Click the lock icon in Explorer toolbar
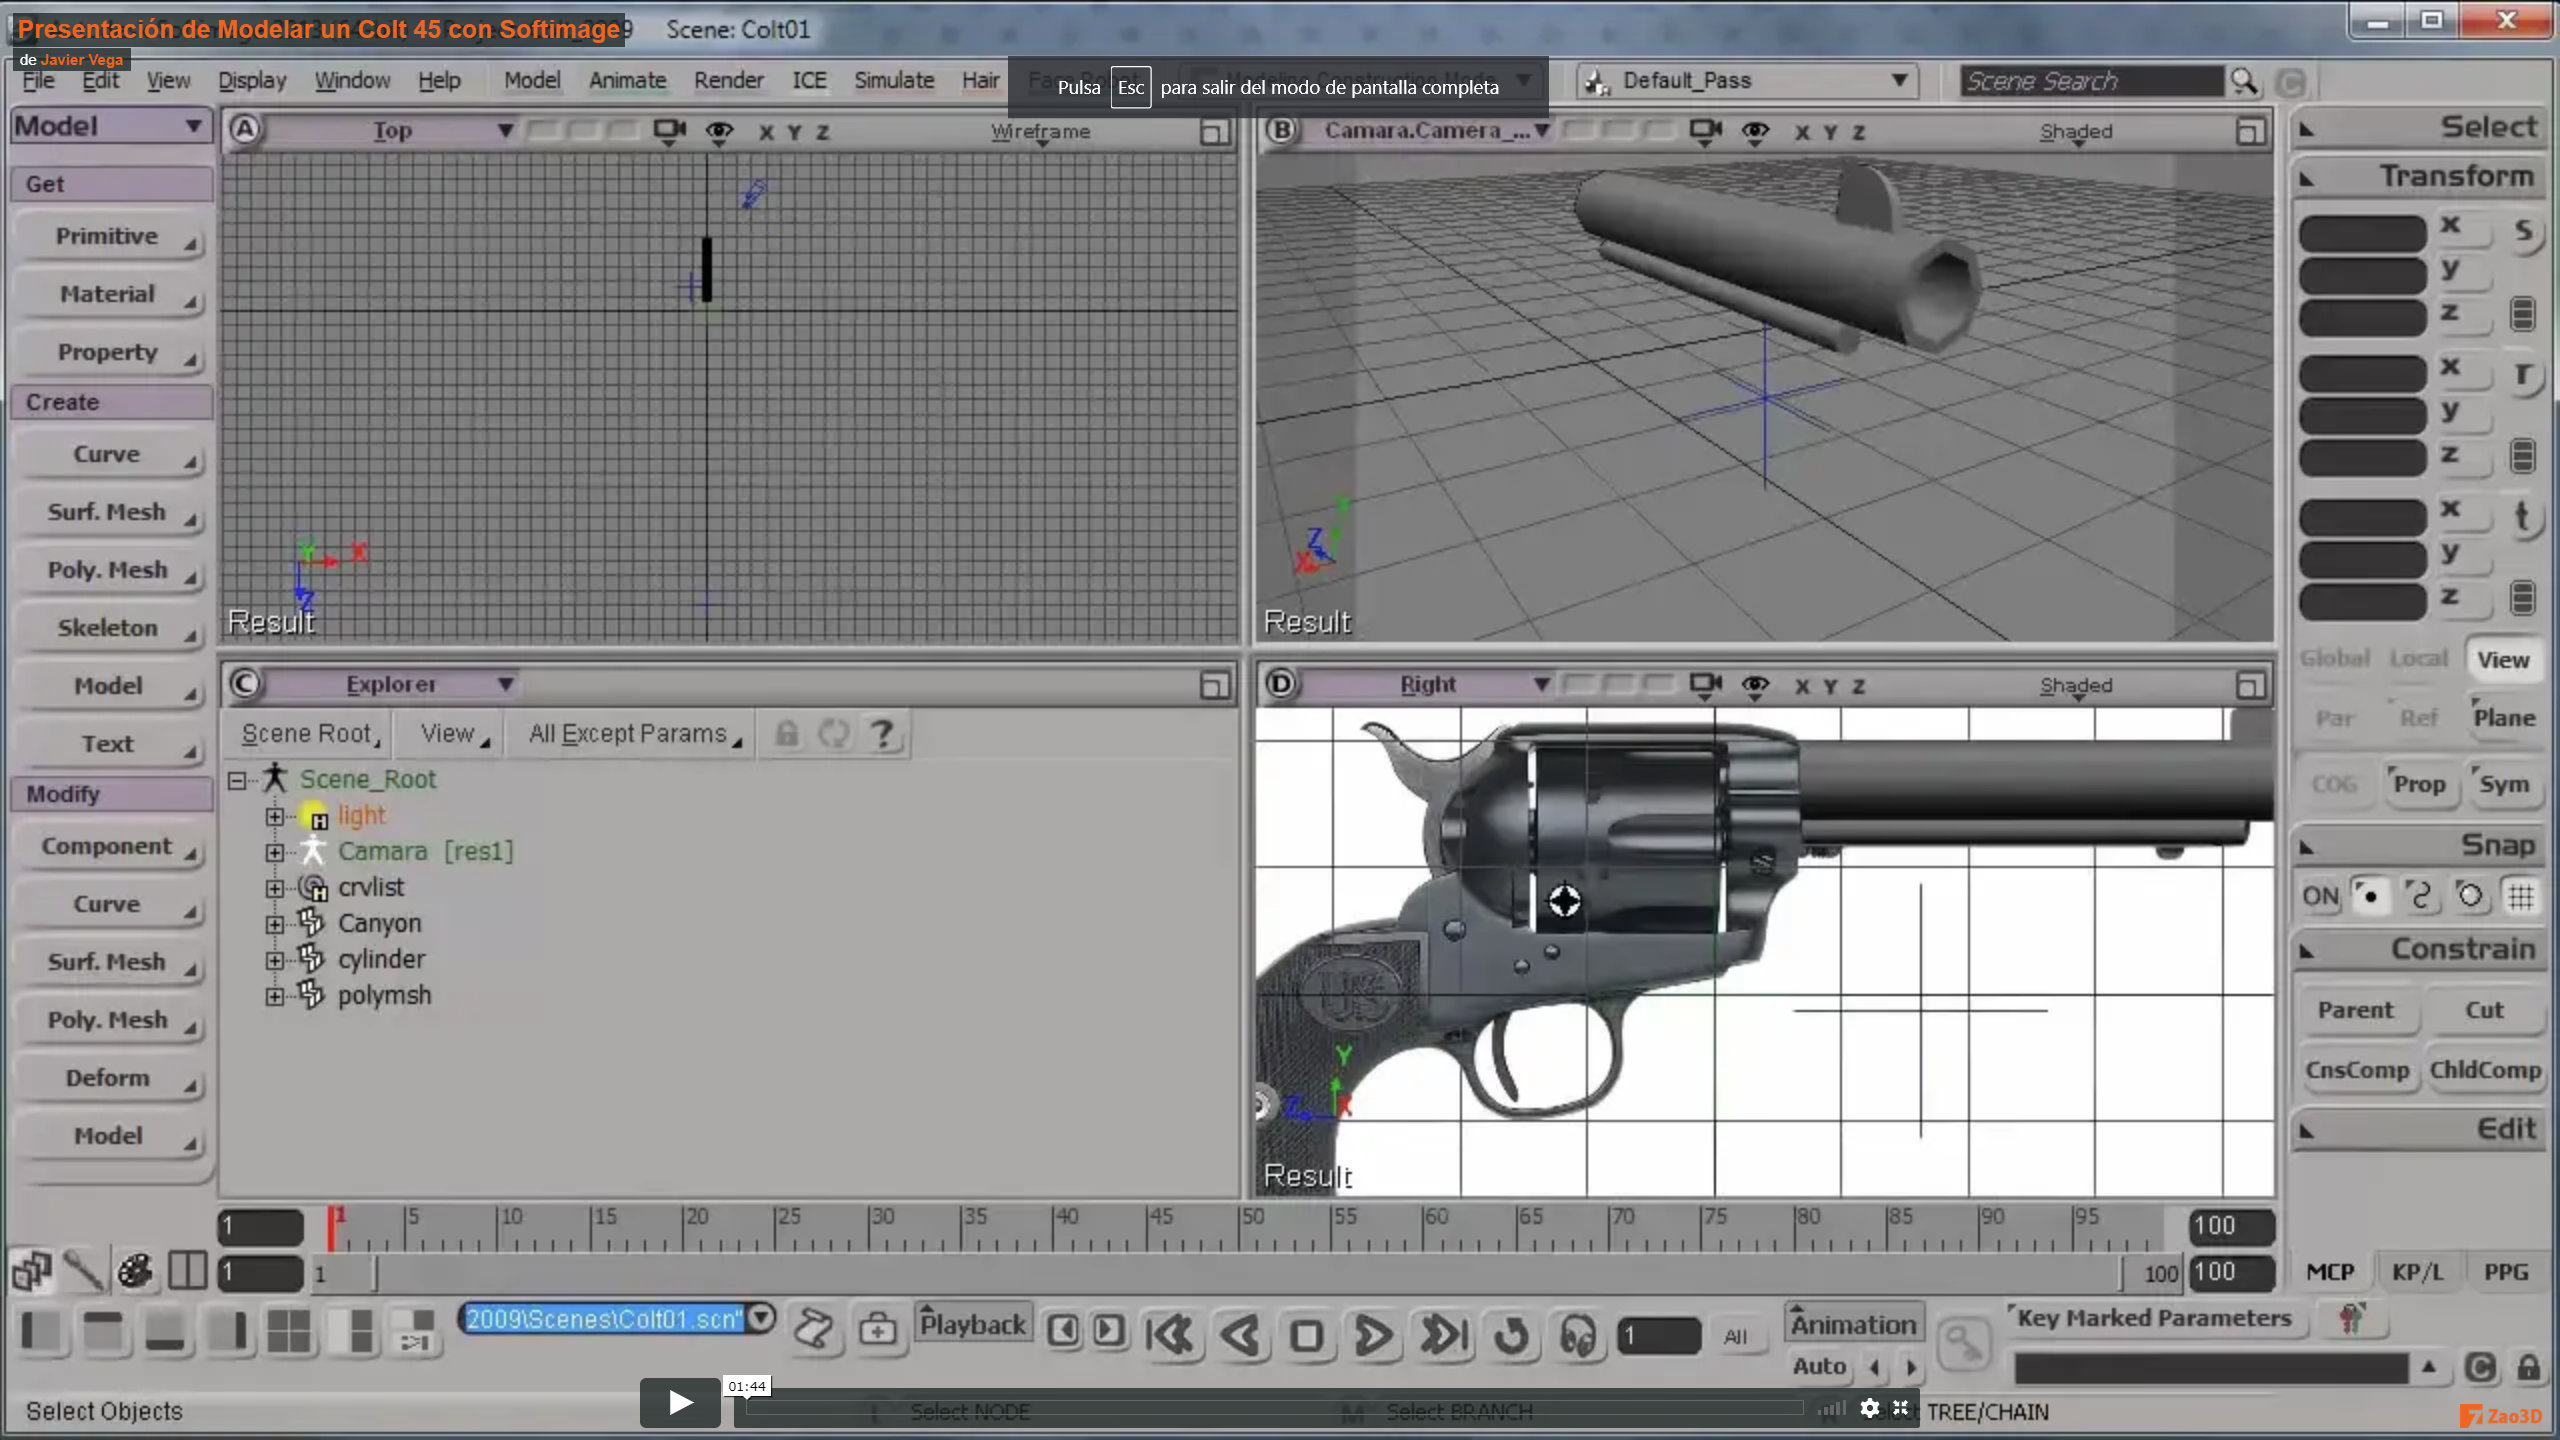This screenshot has width=2560, height=1440. (x=787, y=734)
